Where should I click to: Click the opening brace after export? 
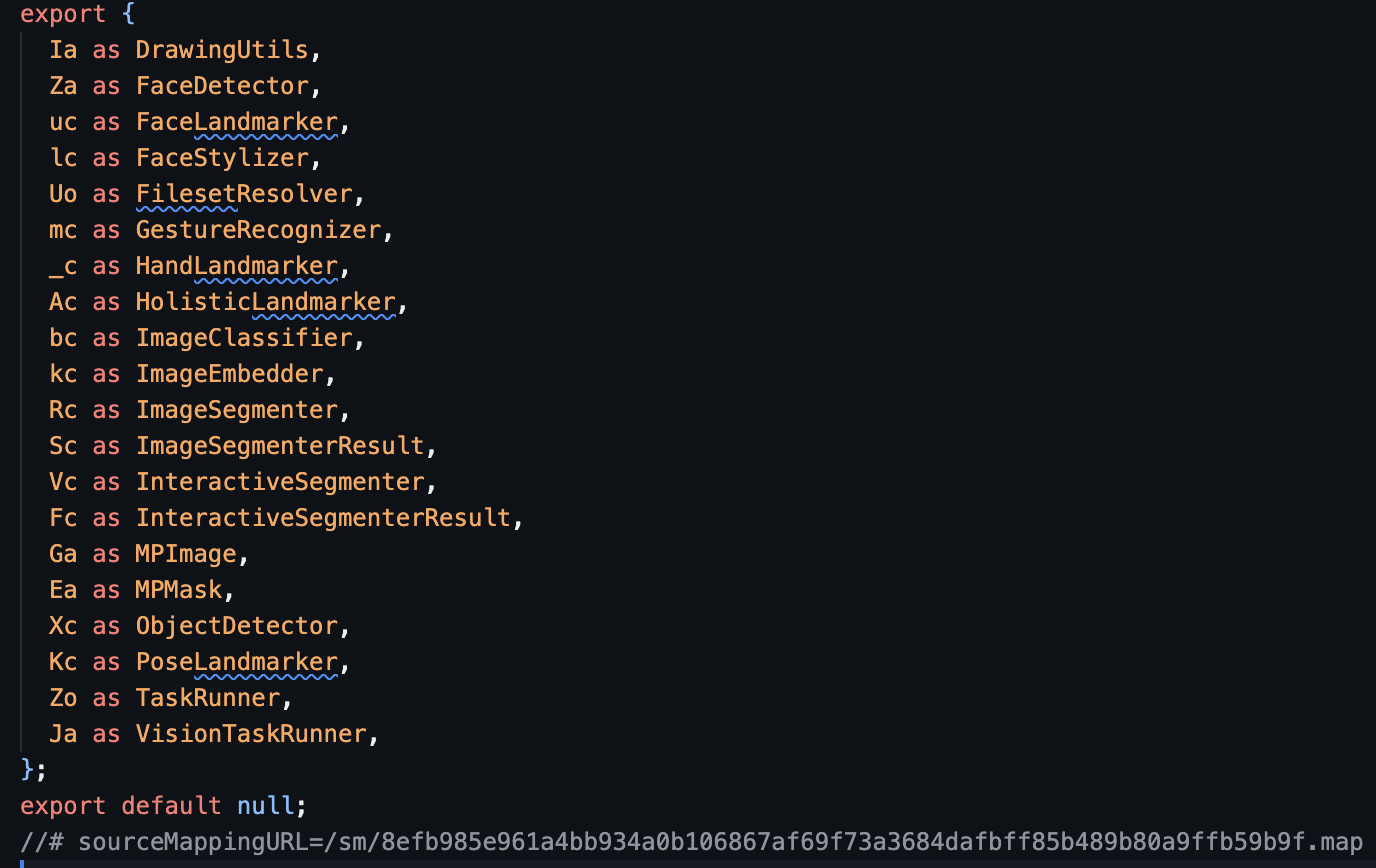128,14
